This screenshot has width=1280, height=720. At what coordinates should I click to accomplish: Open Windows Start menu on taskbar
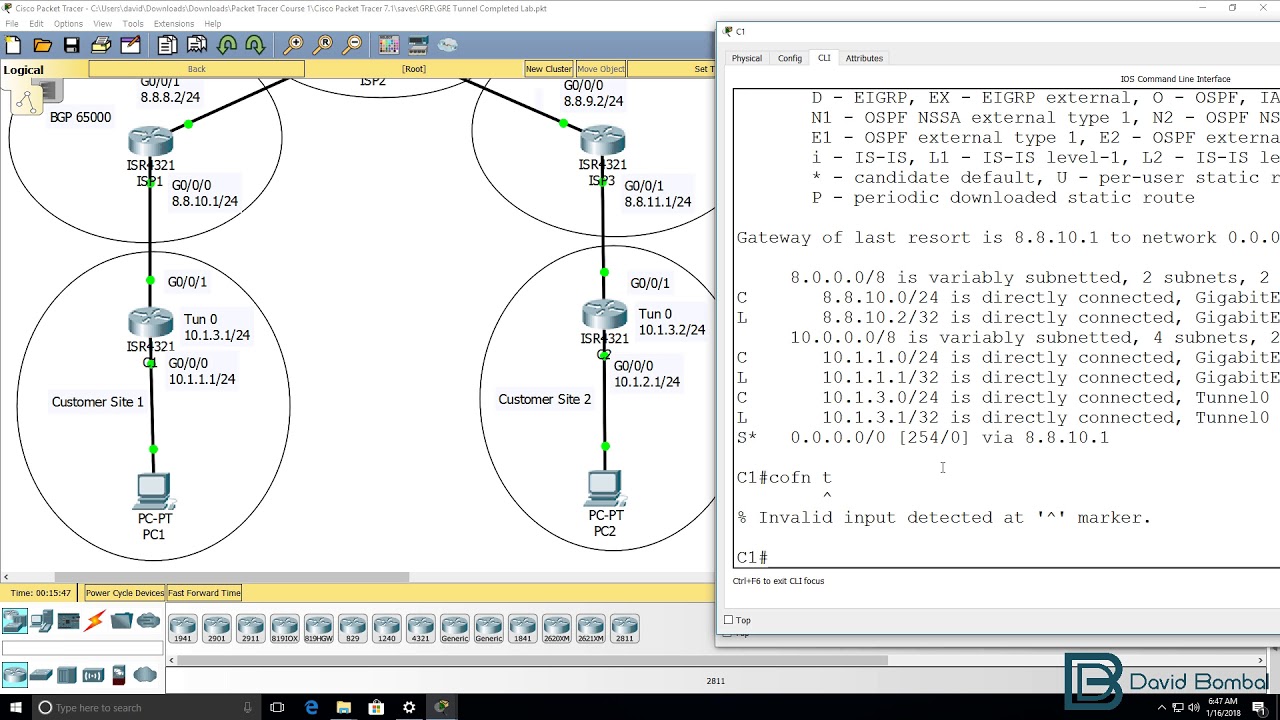tap(14, 707)
